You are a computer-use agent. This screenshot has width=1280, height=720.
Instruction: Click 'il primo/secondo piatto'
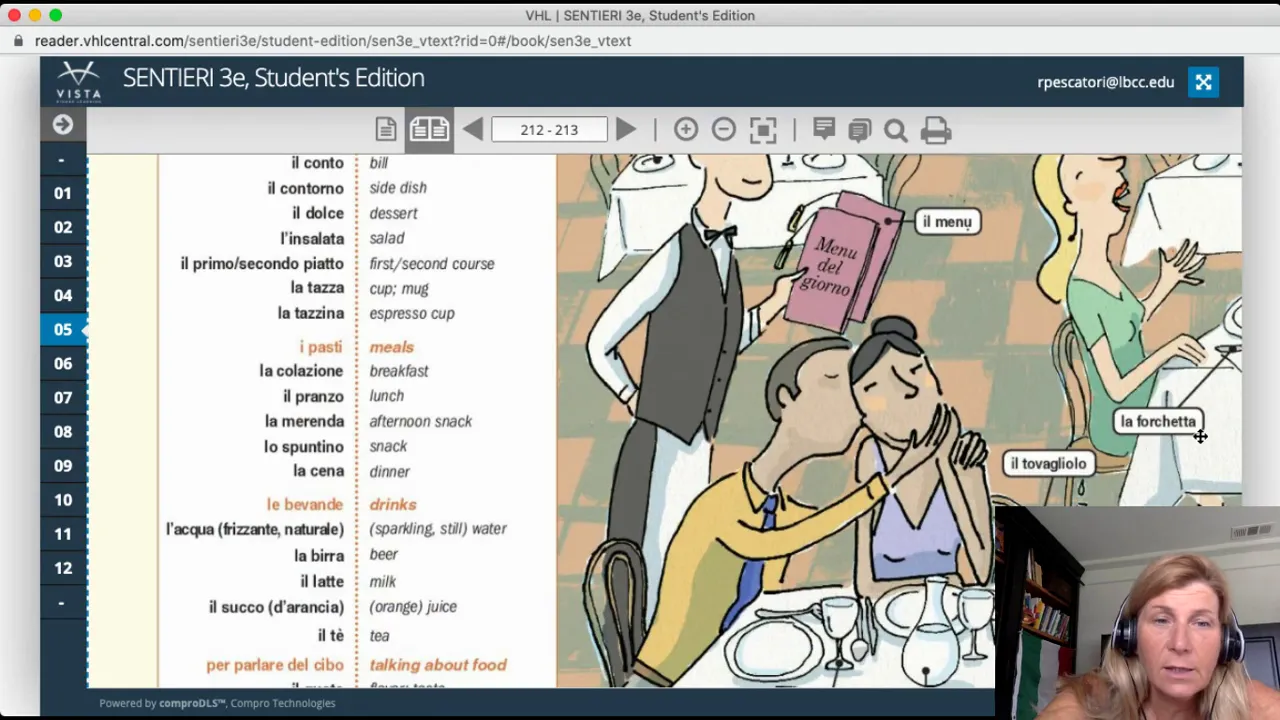click(262, 263)
